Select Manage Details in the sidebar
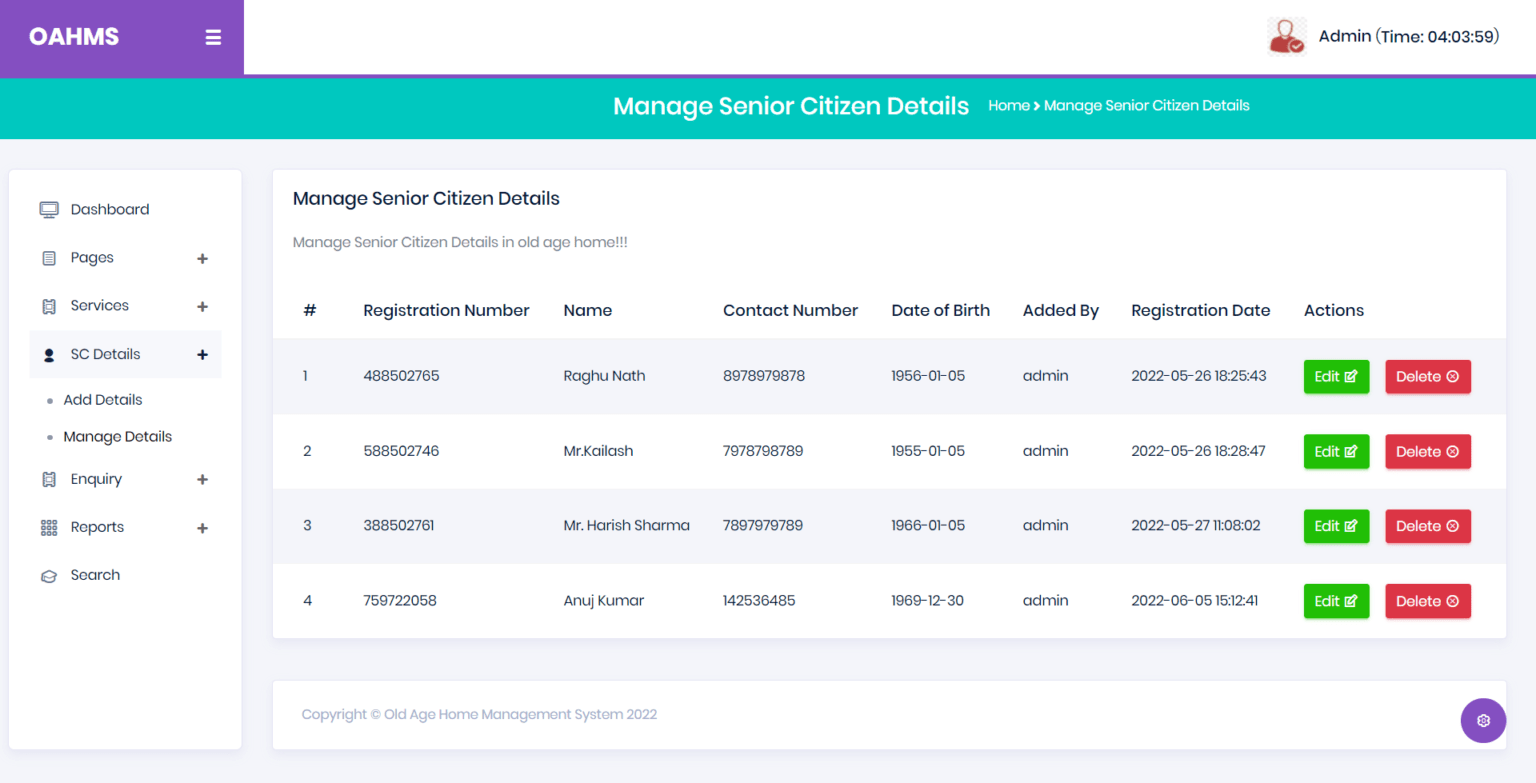The image size is (1536, 783). (x=117, y=436)
